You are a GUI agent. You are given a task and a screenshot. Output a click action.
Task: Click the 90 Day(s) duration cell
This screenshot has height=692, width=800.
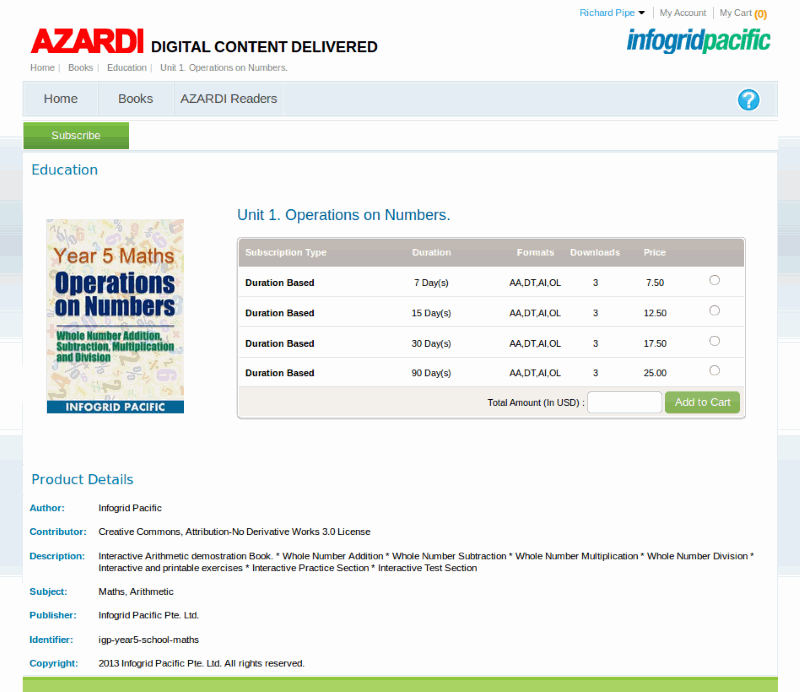click(432, 373)
